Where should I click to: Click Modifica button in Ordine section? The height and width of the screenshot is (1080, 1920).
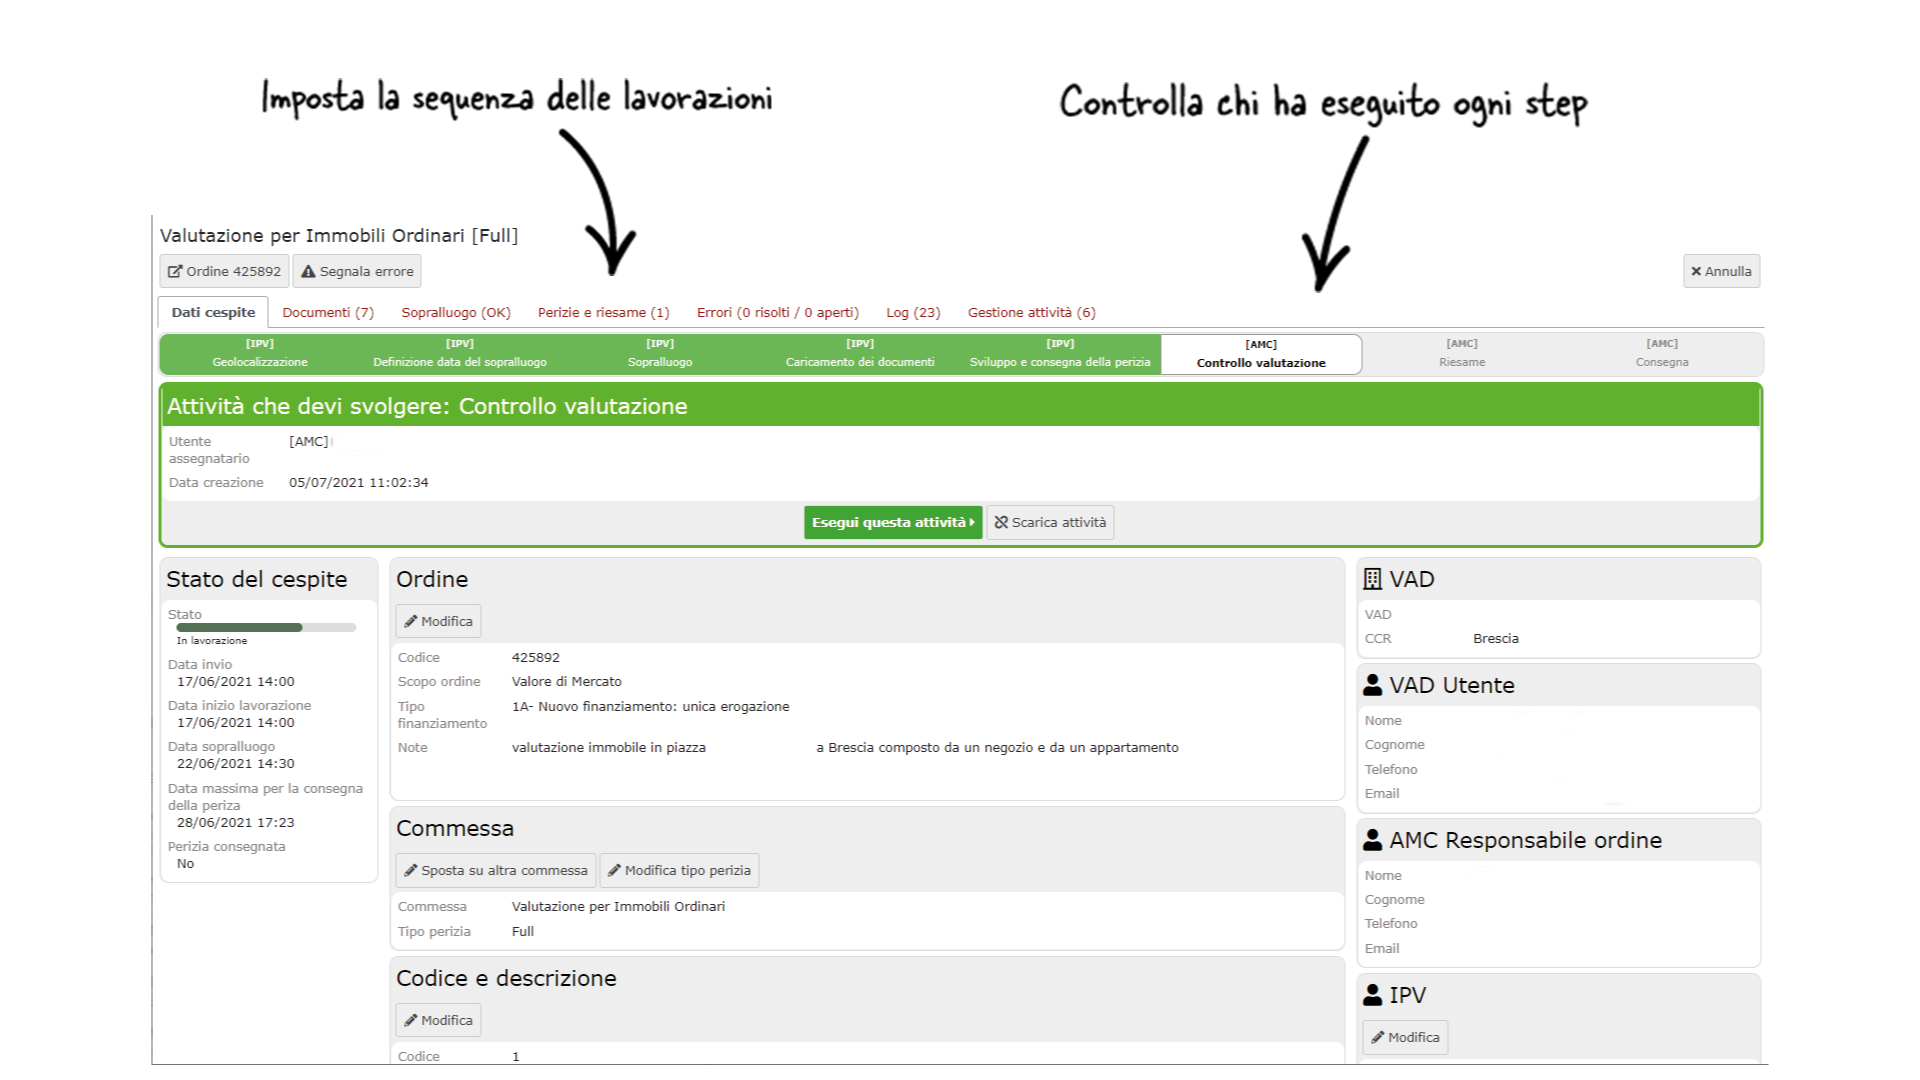[x=438, y=621]
